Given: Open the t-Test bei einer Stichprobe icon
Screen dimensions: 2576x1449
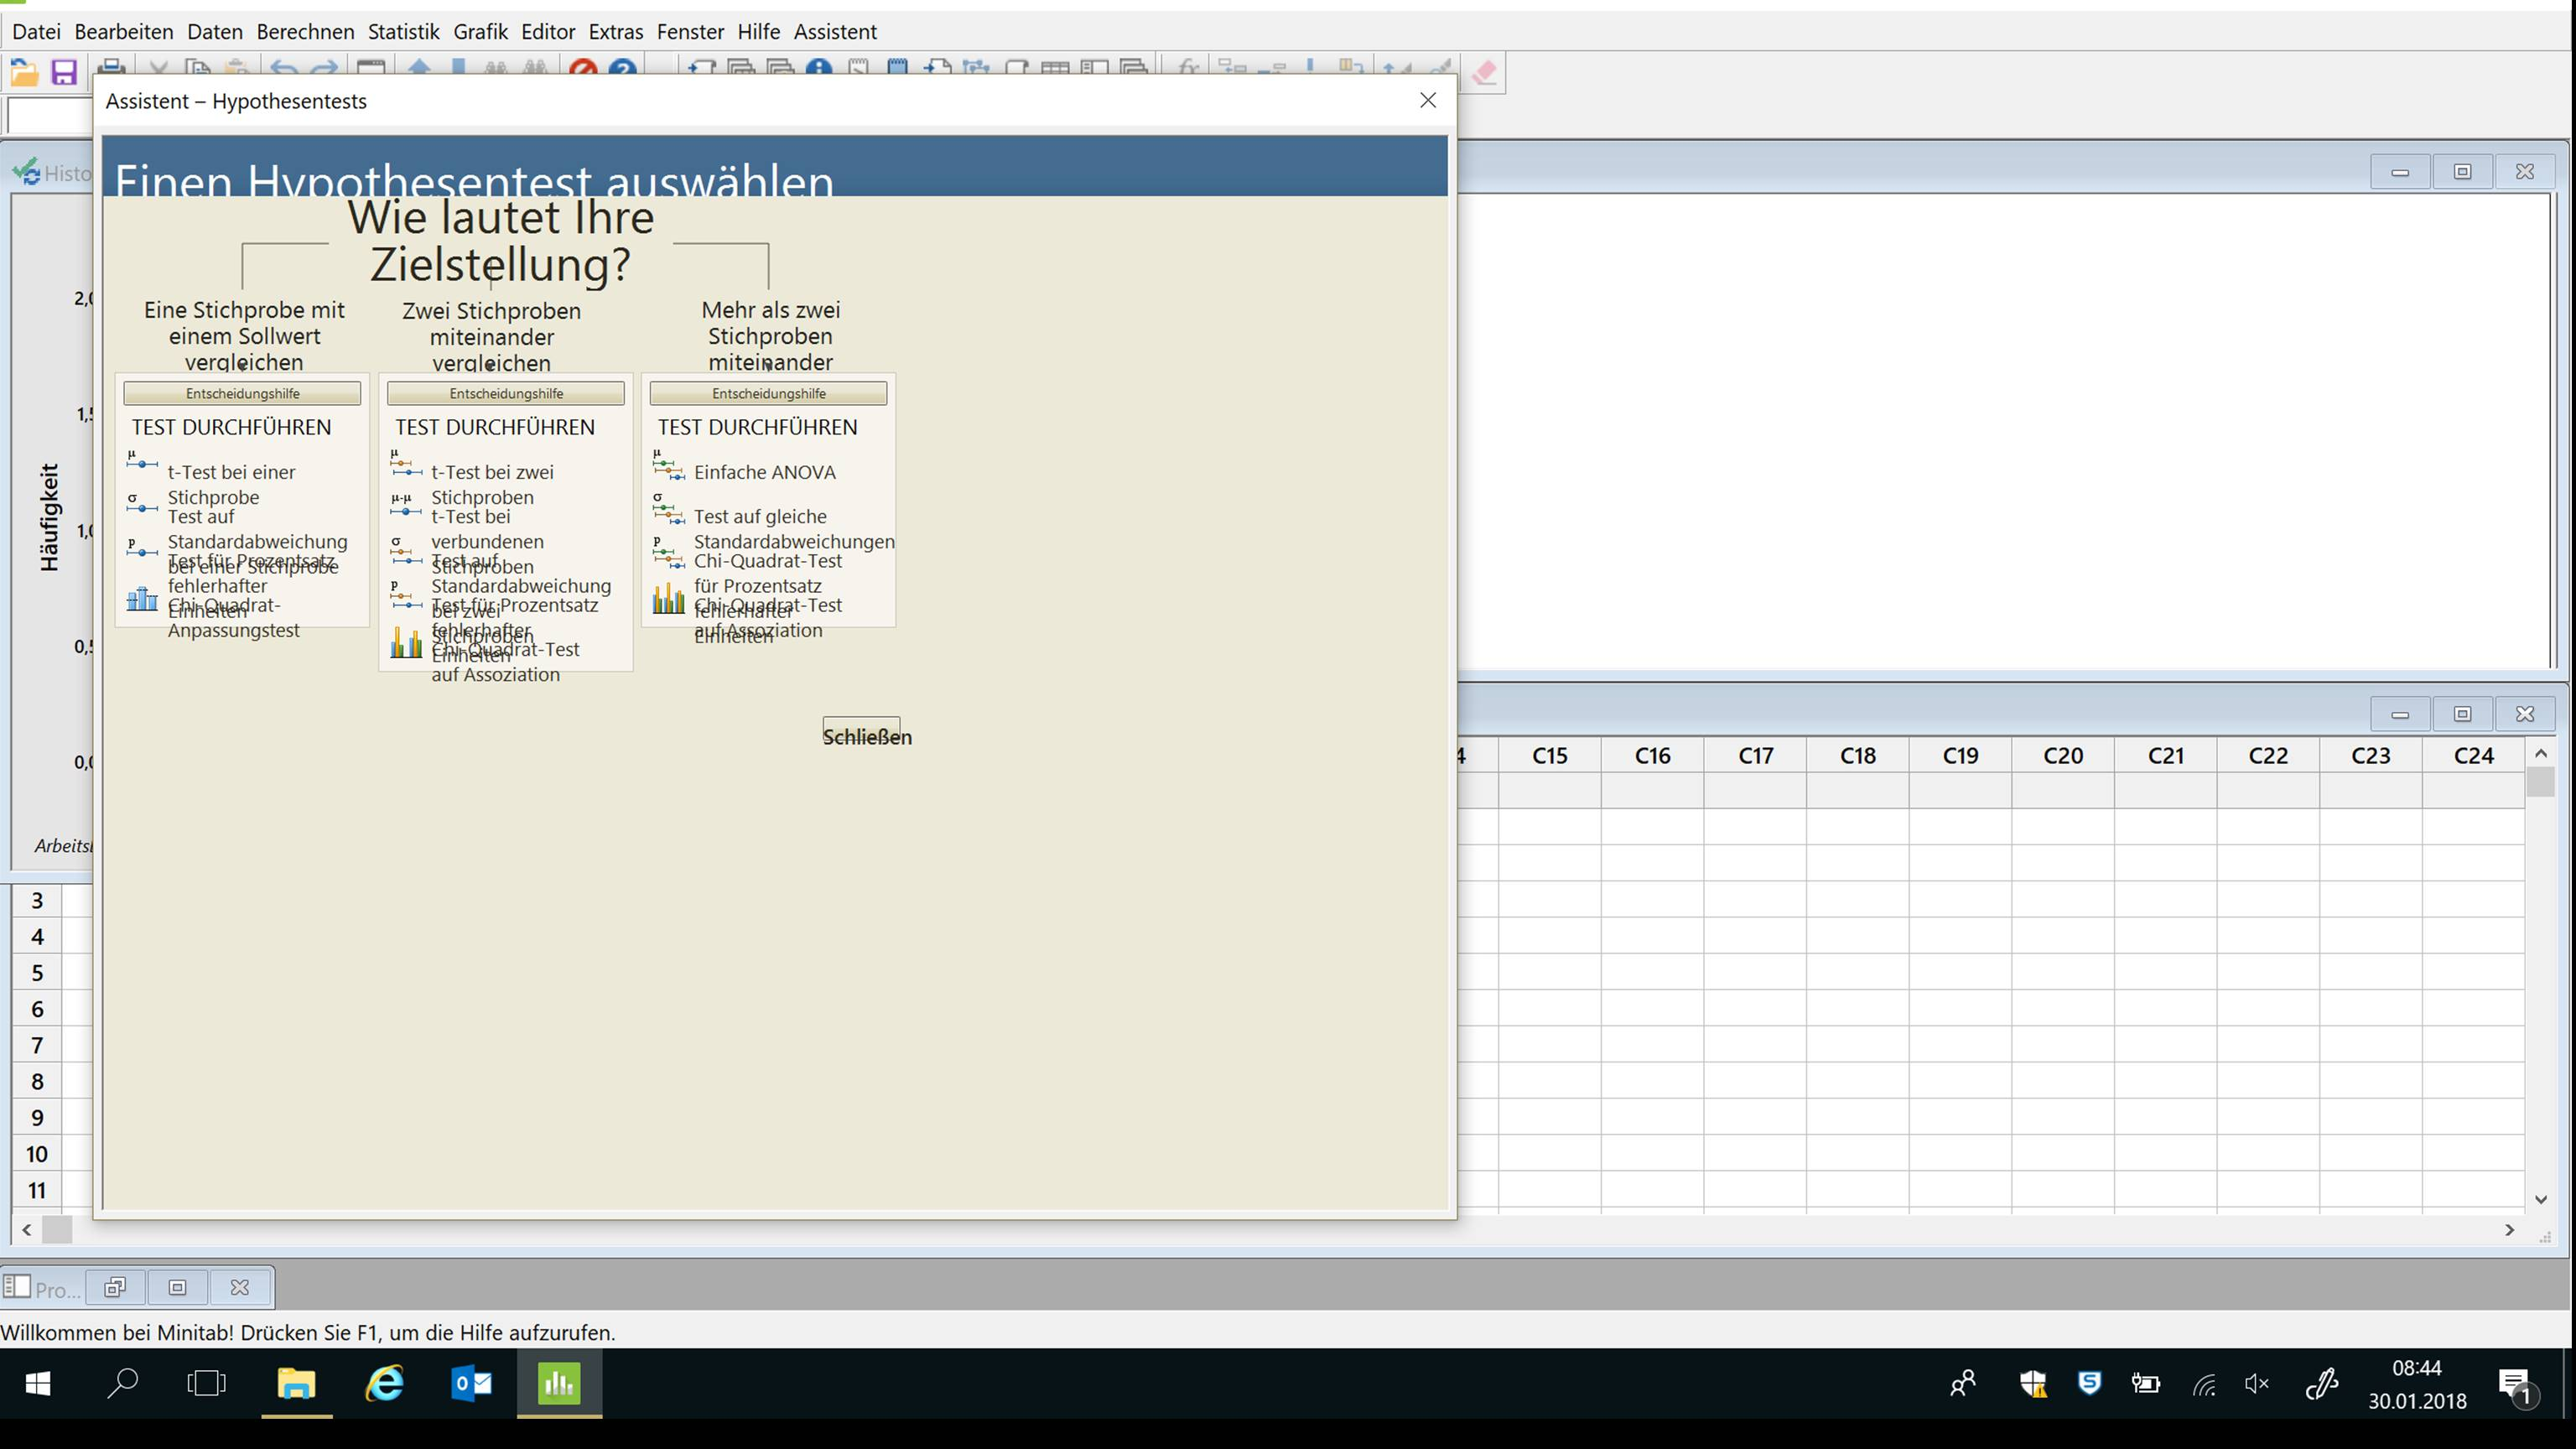Looking at the screenshot, I should [x=141, y=462].
